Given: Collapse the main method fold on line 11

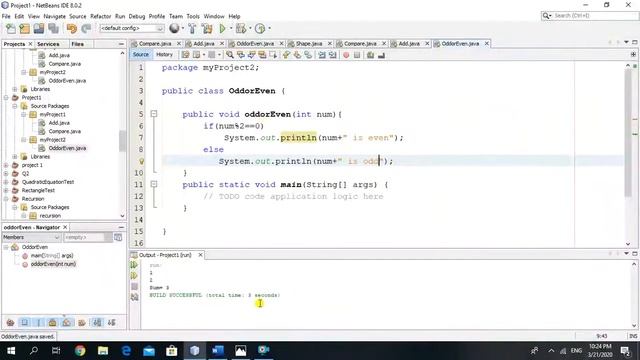Looking at the screenshot, I should 154,184.
